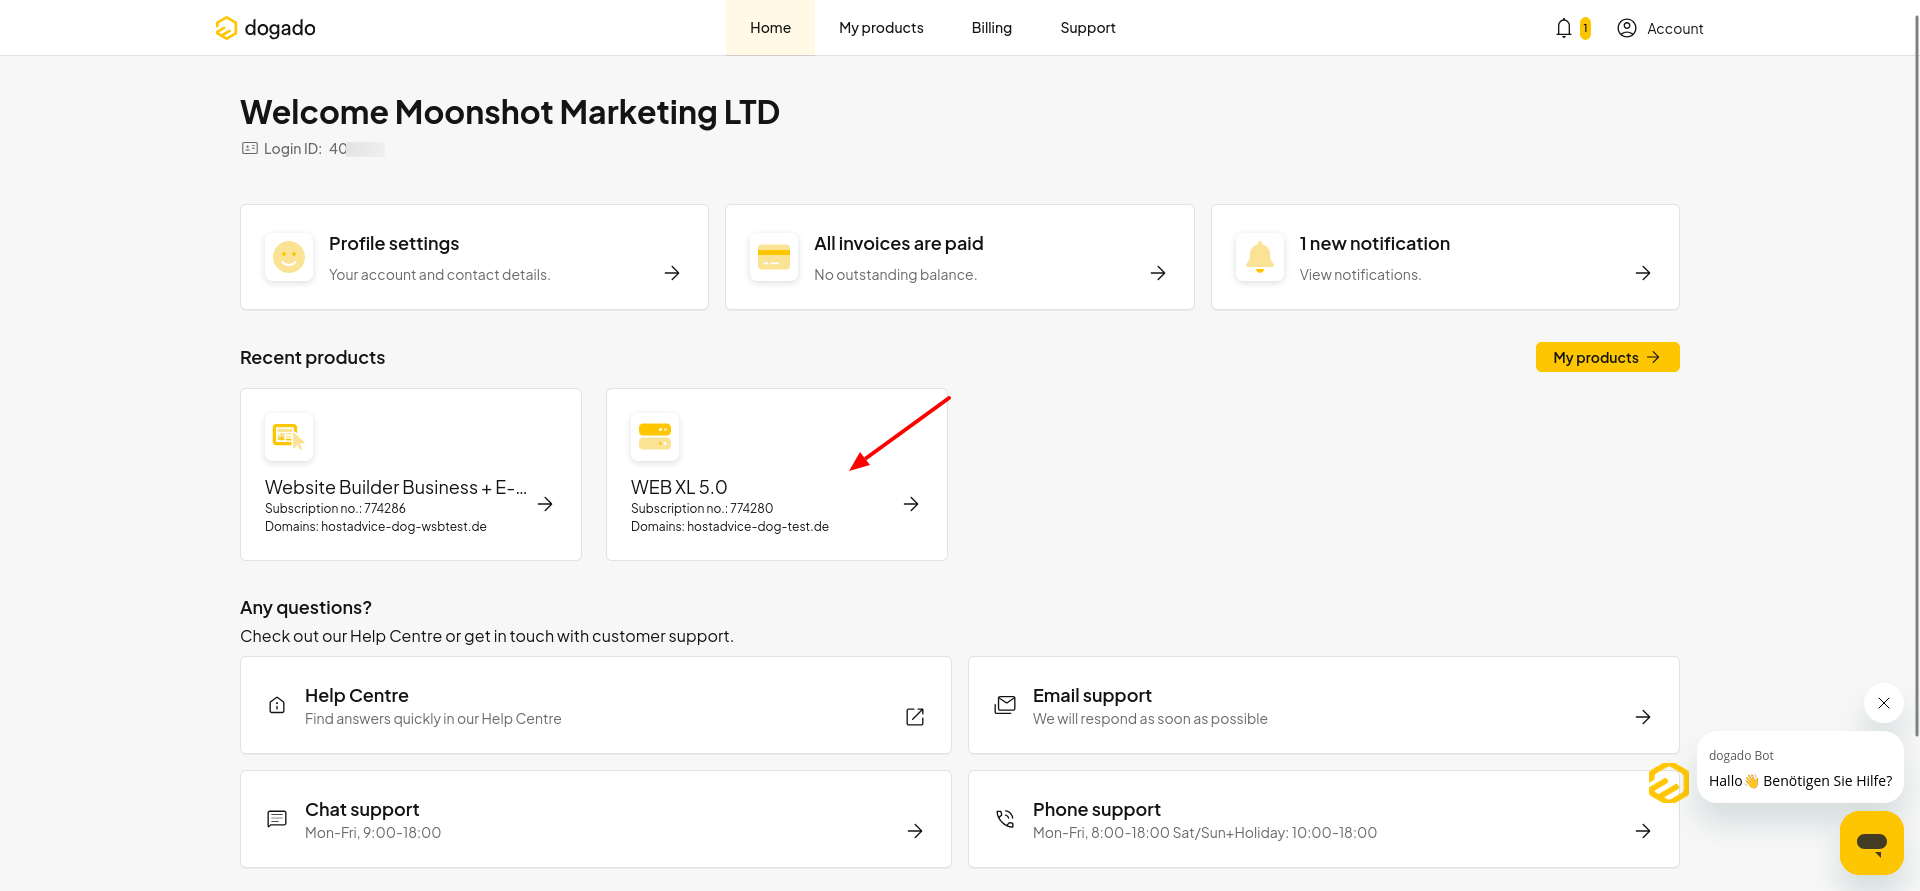Open the Account menu label
1920x891 pixels.
coord(1675,29)
